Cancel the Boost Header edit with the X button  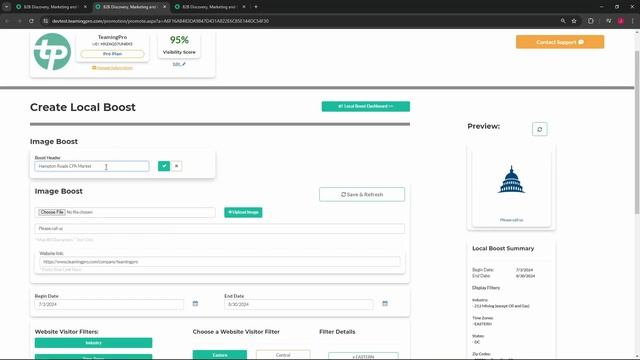(176, 166)
